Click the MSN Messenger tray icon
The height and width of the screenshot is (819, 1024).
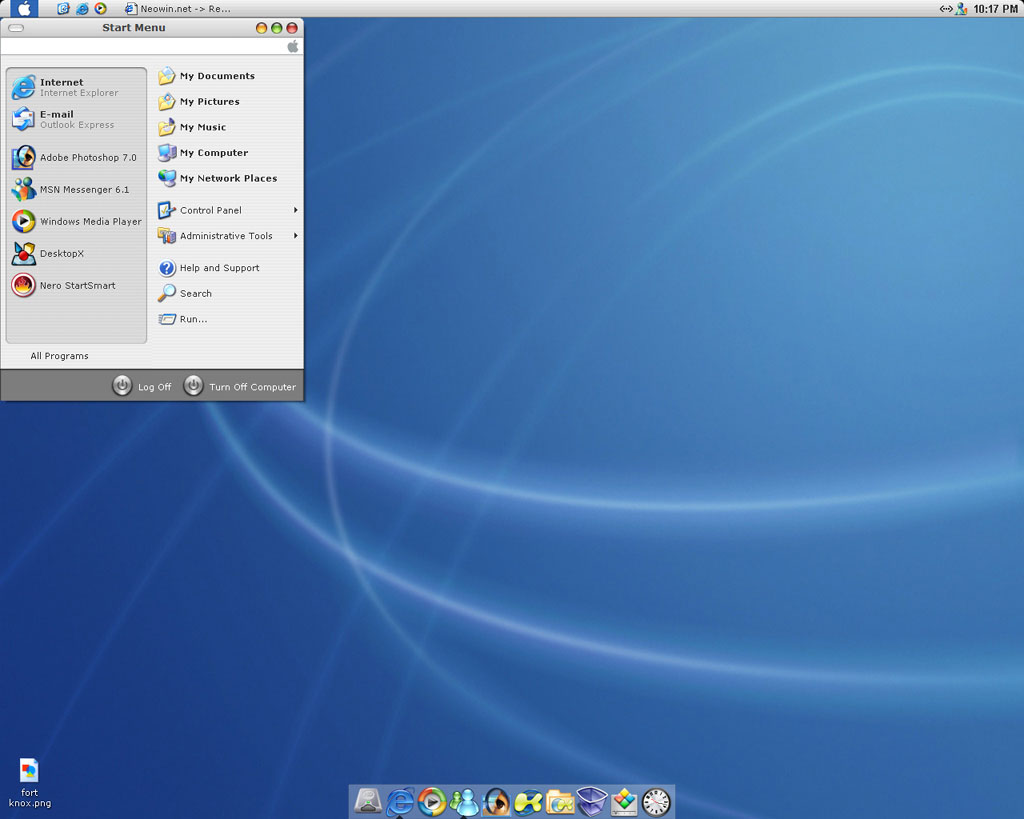pos(961,9)
